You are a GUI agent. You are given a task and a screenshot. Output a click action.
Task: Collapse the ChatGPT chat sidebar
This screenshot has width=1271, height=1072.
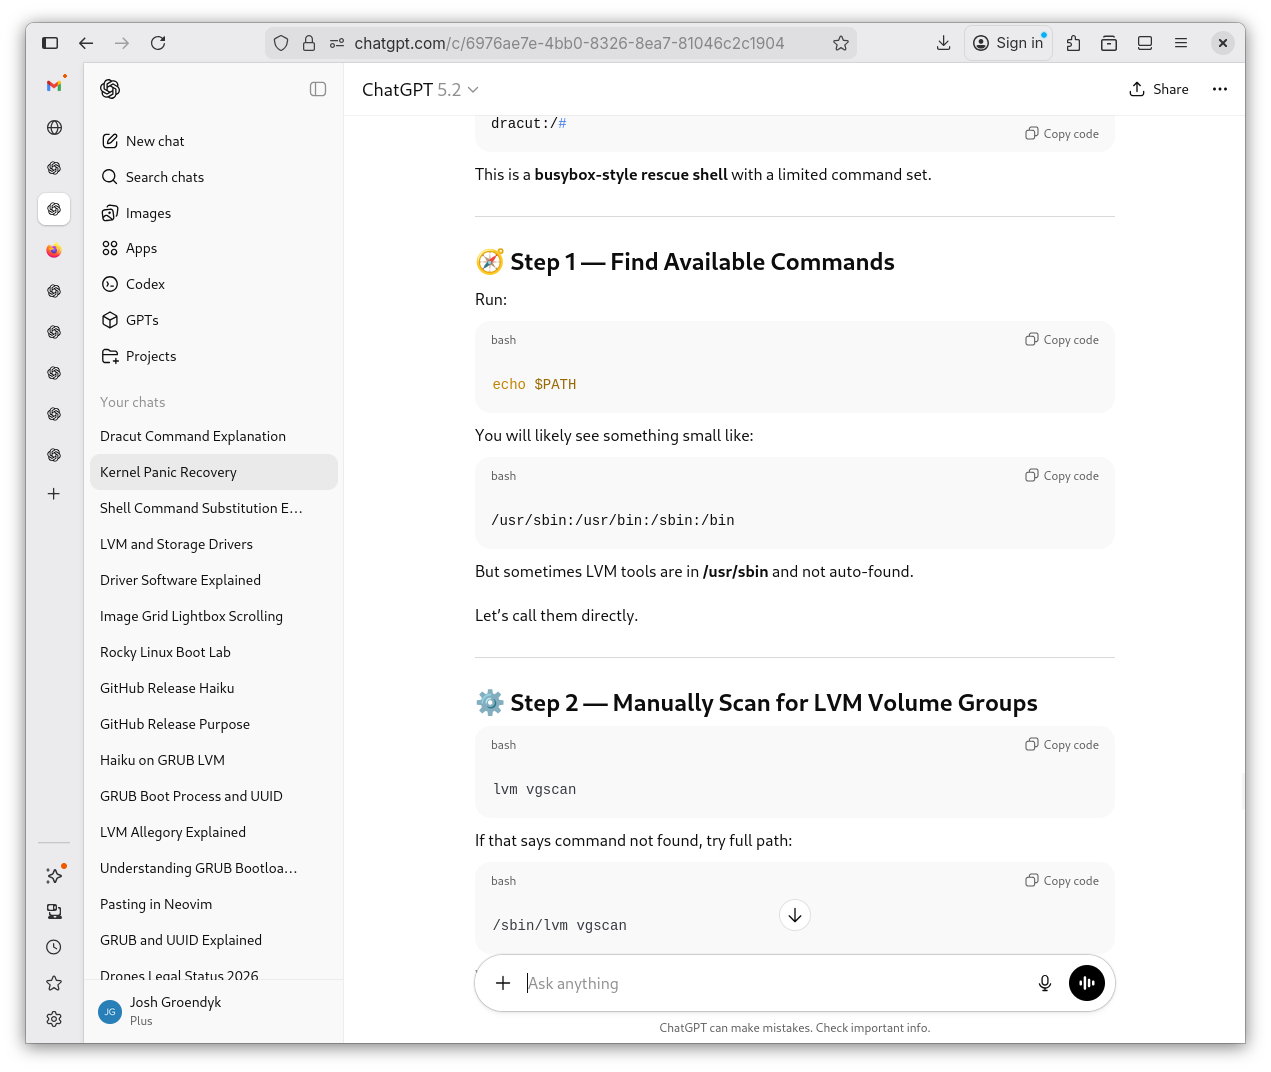pyautogui.click(x=318, y=89)
